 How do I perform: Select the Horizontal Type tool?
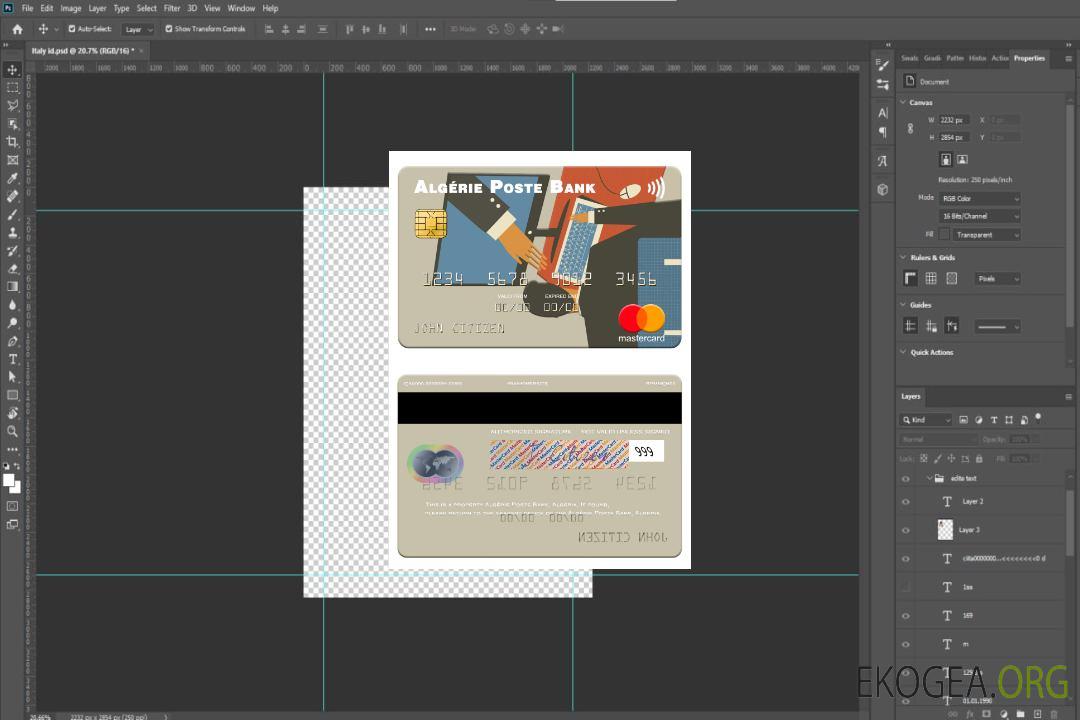[12, 359]
